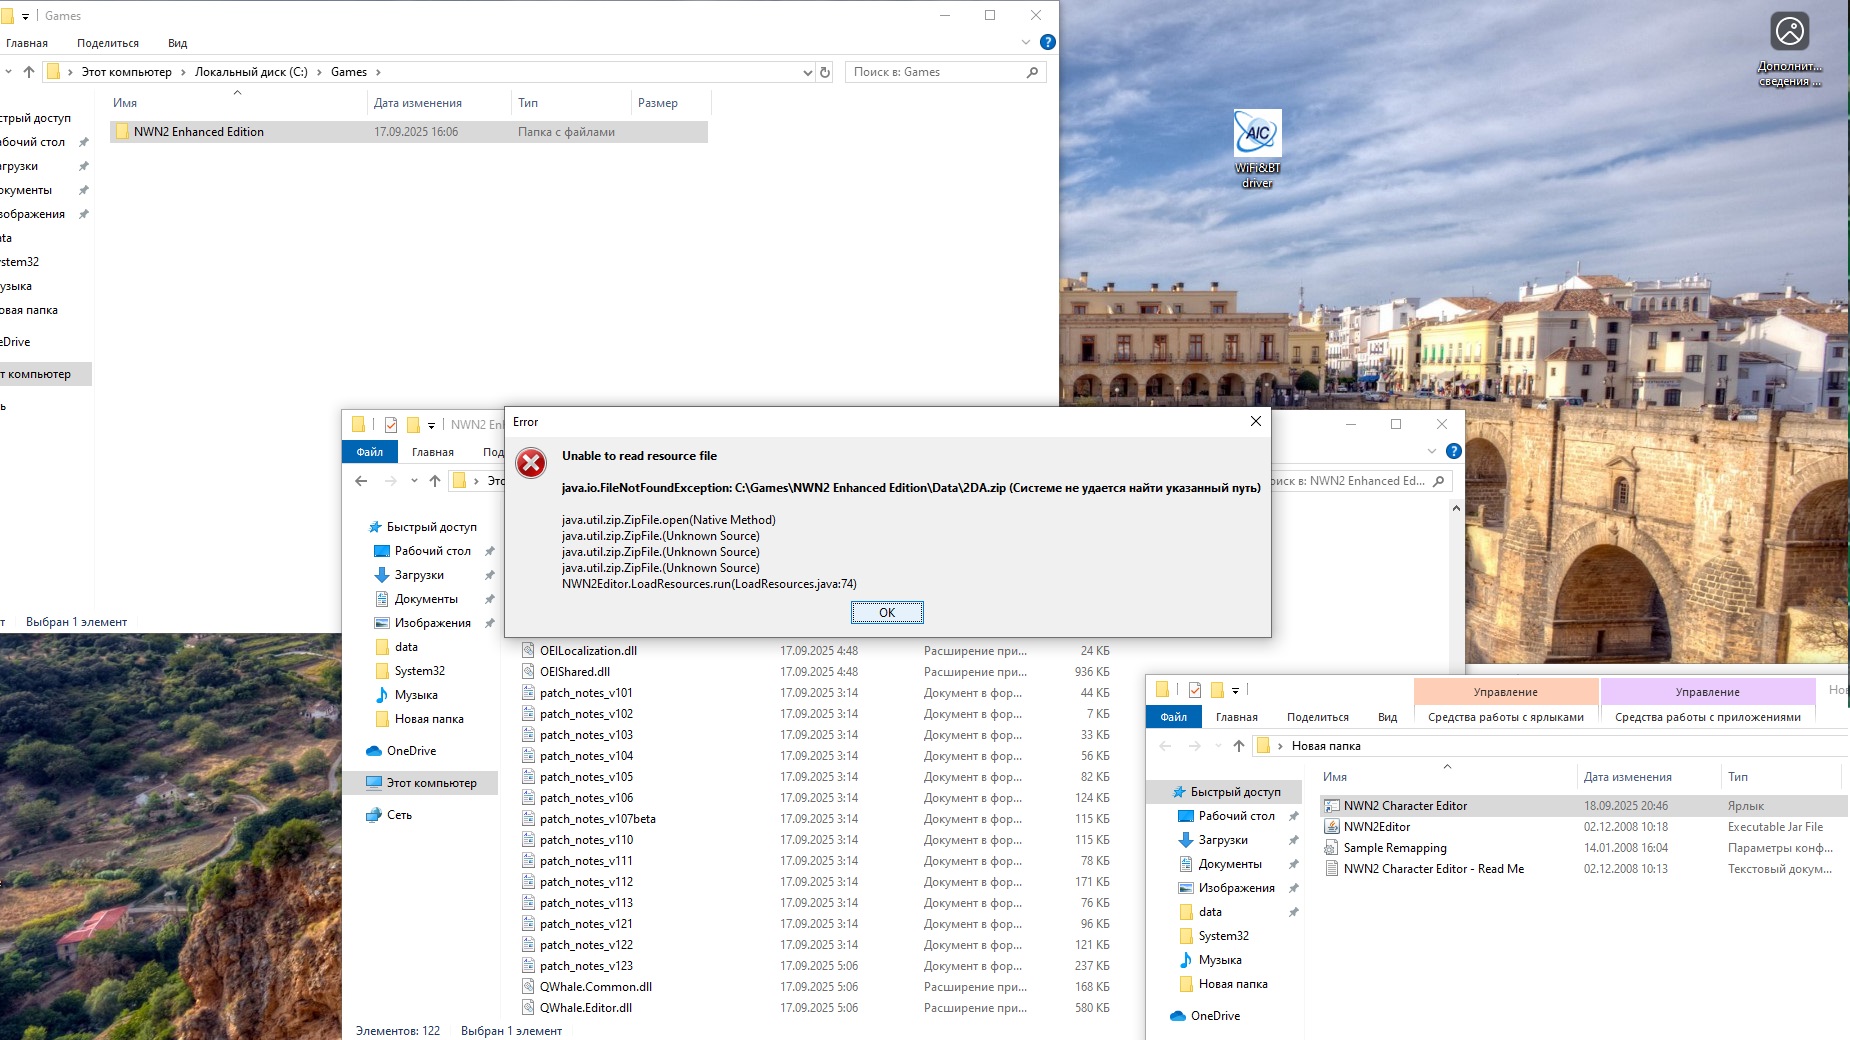Open recent locations dropdown in NWN2 window
1850x1040 pixels.
coord(414,481)
